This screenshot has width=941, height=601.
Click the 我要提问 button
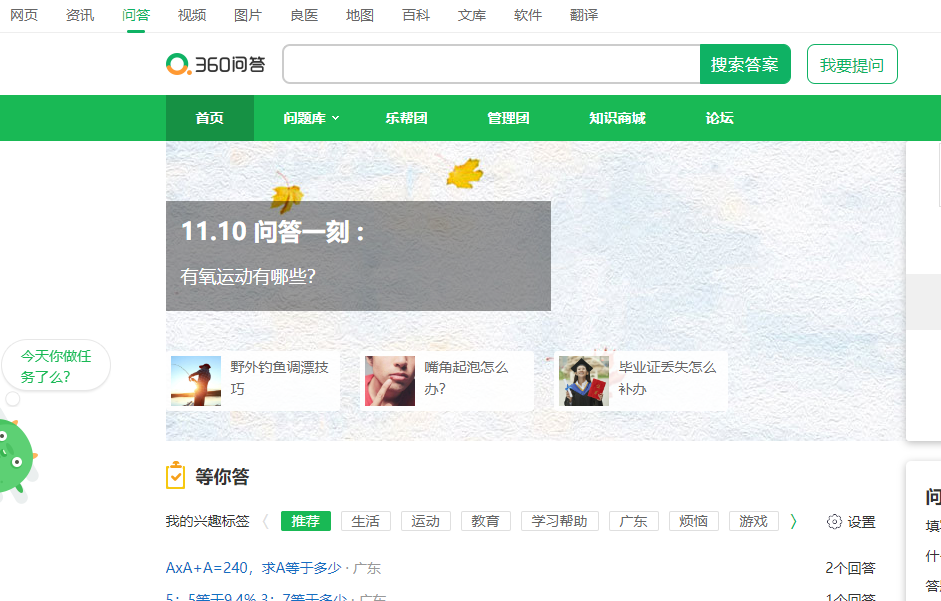(852, 64)
